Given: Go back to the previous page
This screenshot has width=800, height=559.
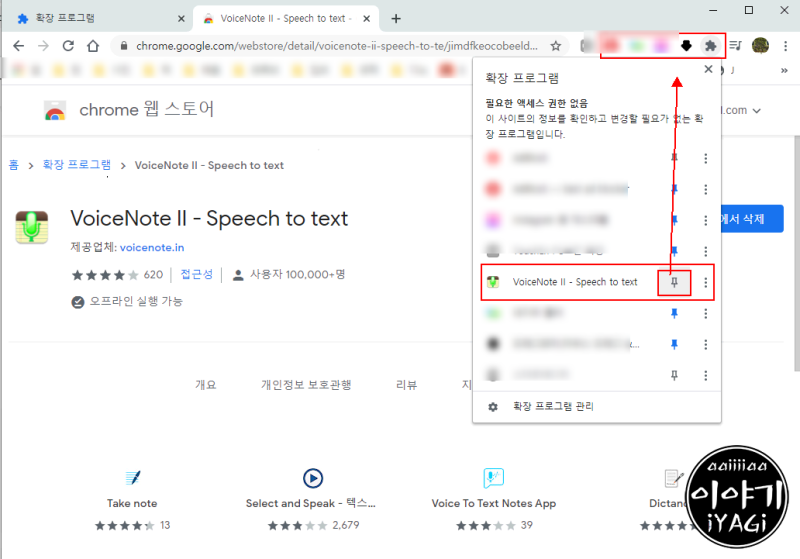Looking at the screenshot, I should (x=18, y=46).
